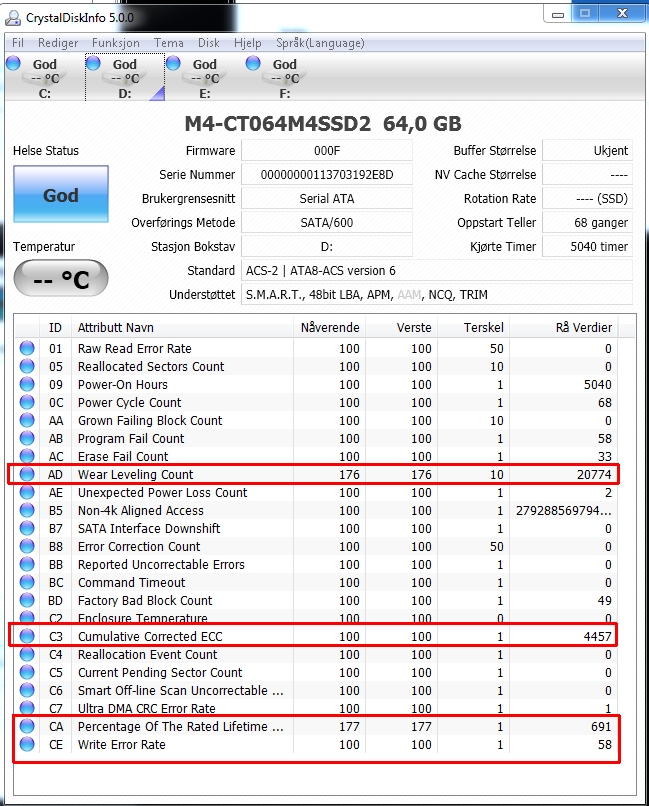This screenshot has height=806, width=649.
Task: Click the Serial ATA interface field
Action: pos(327,198)
